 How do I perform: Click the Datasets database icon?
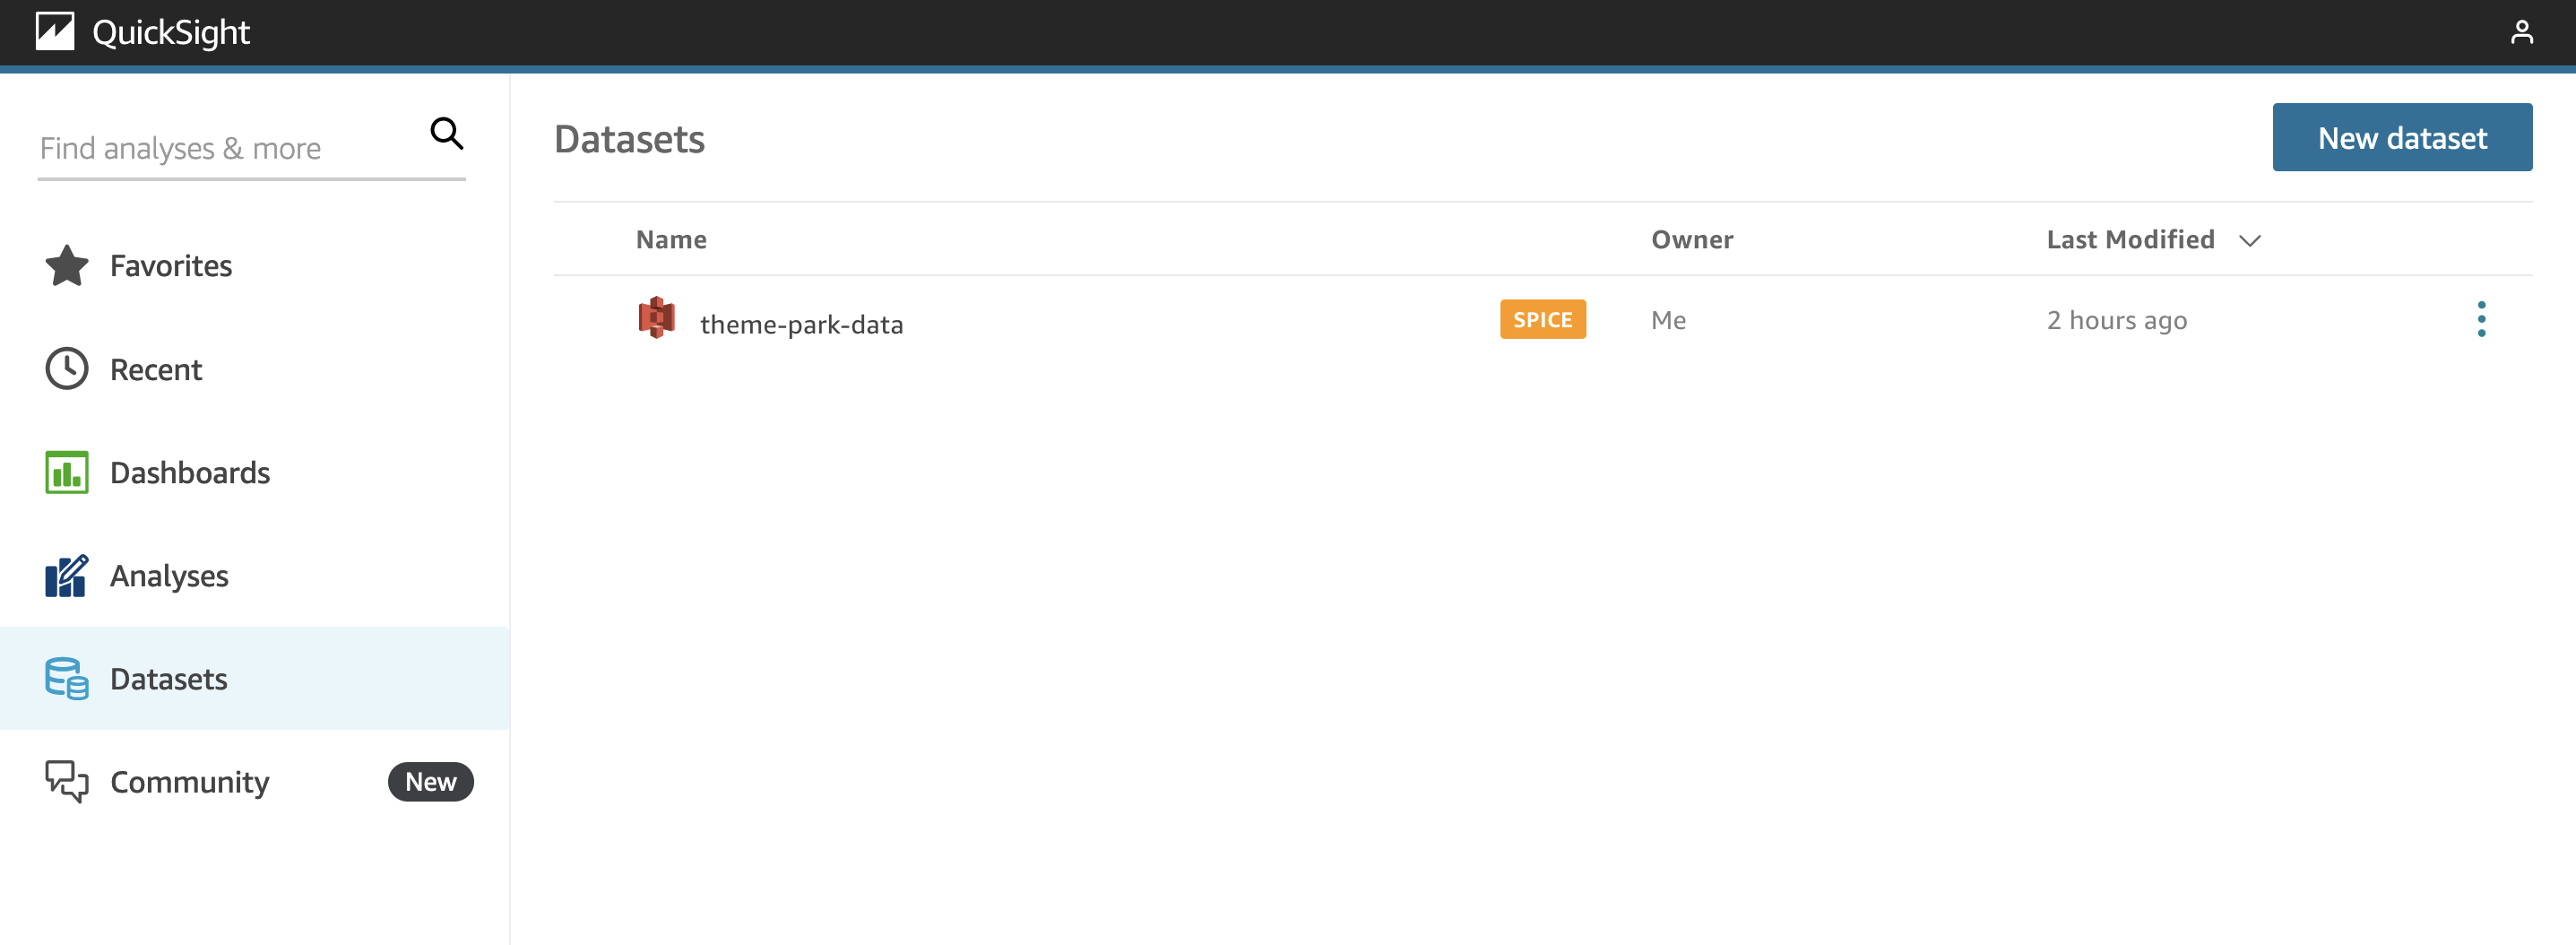pos(67,679)
